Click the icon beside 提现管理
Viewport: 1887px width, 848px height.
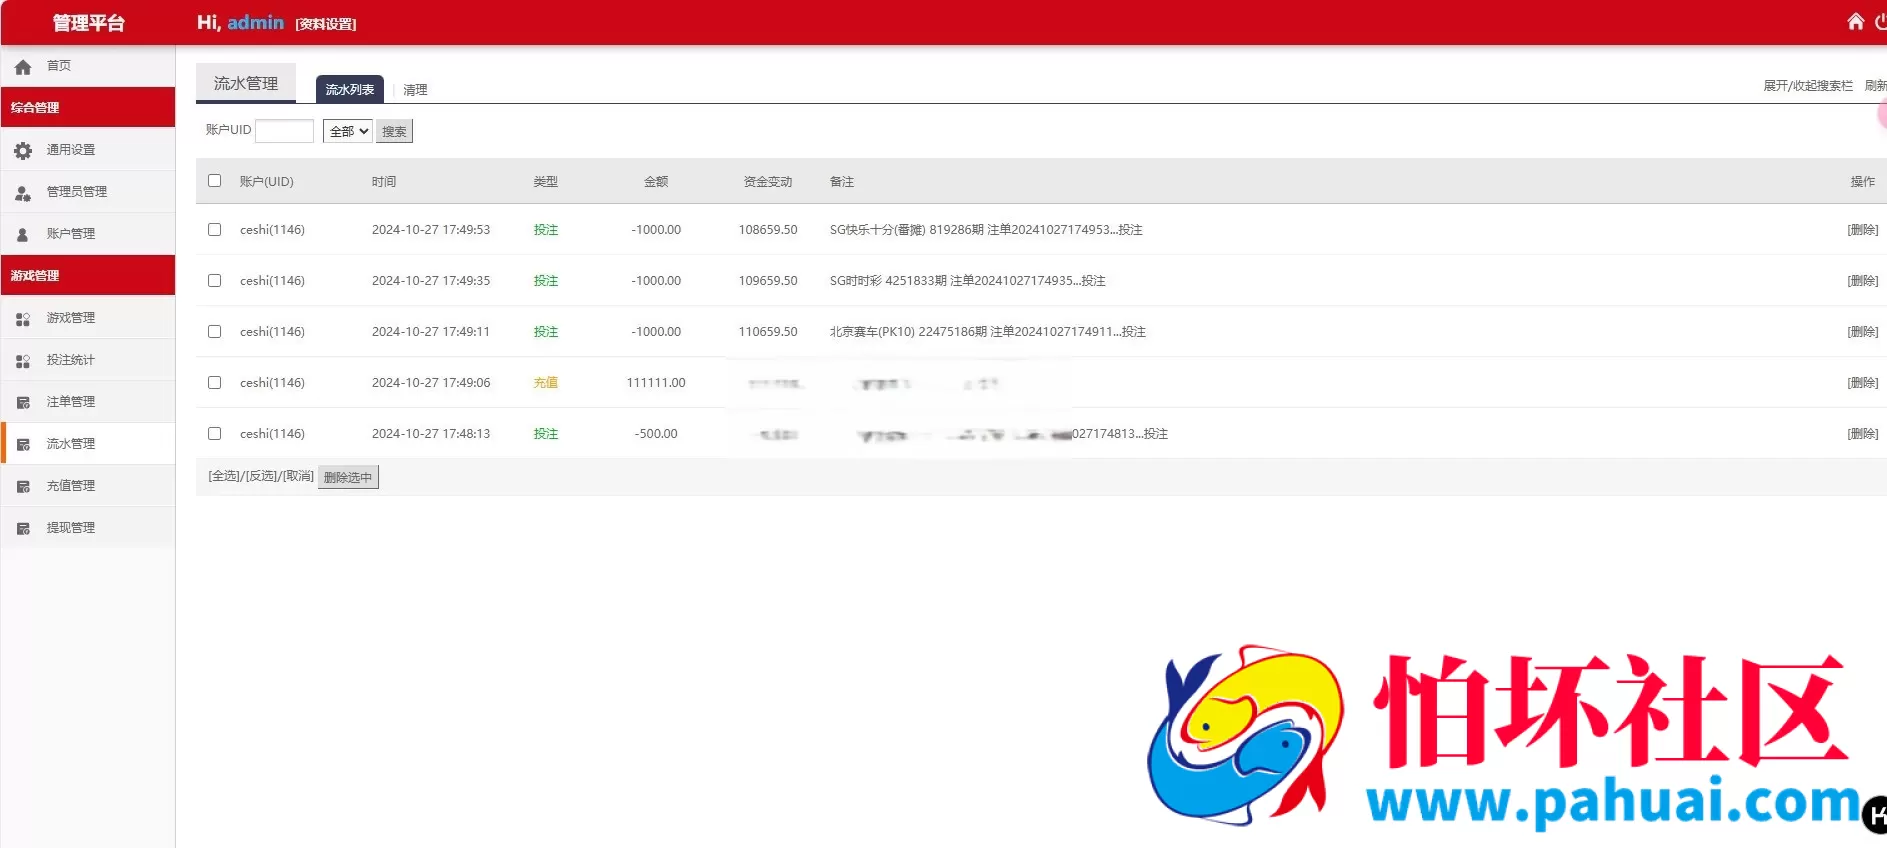click(23, 529)
